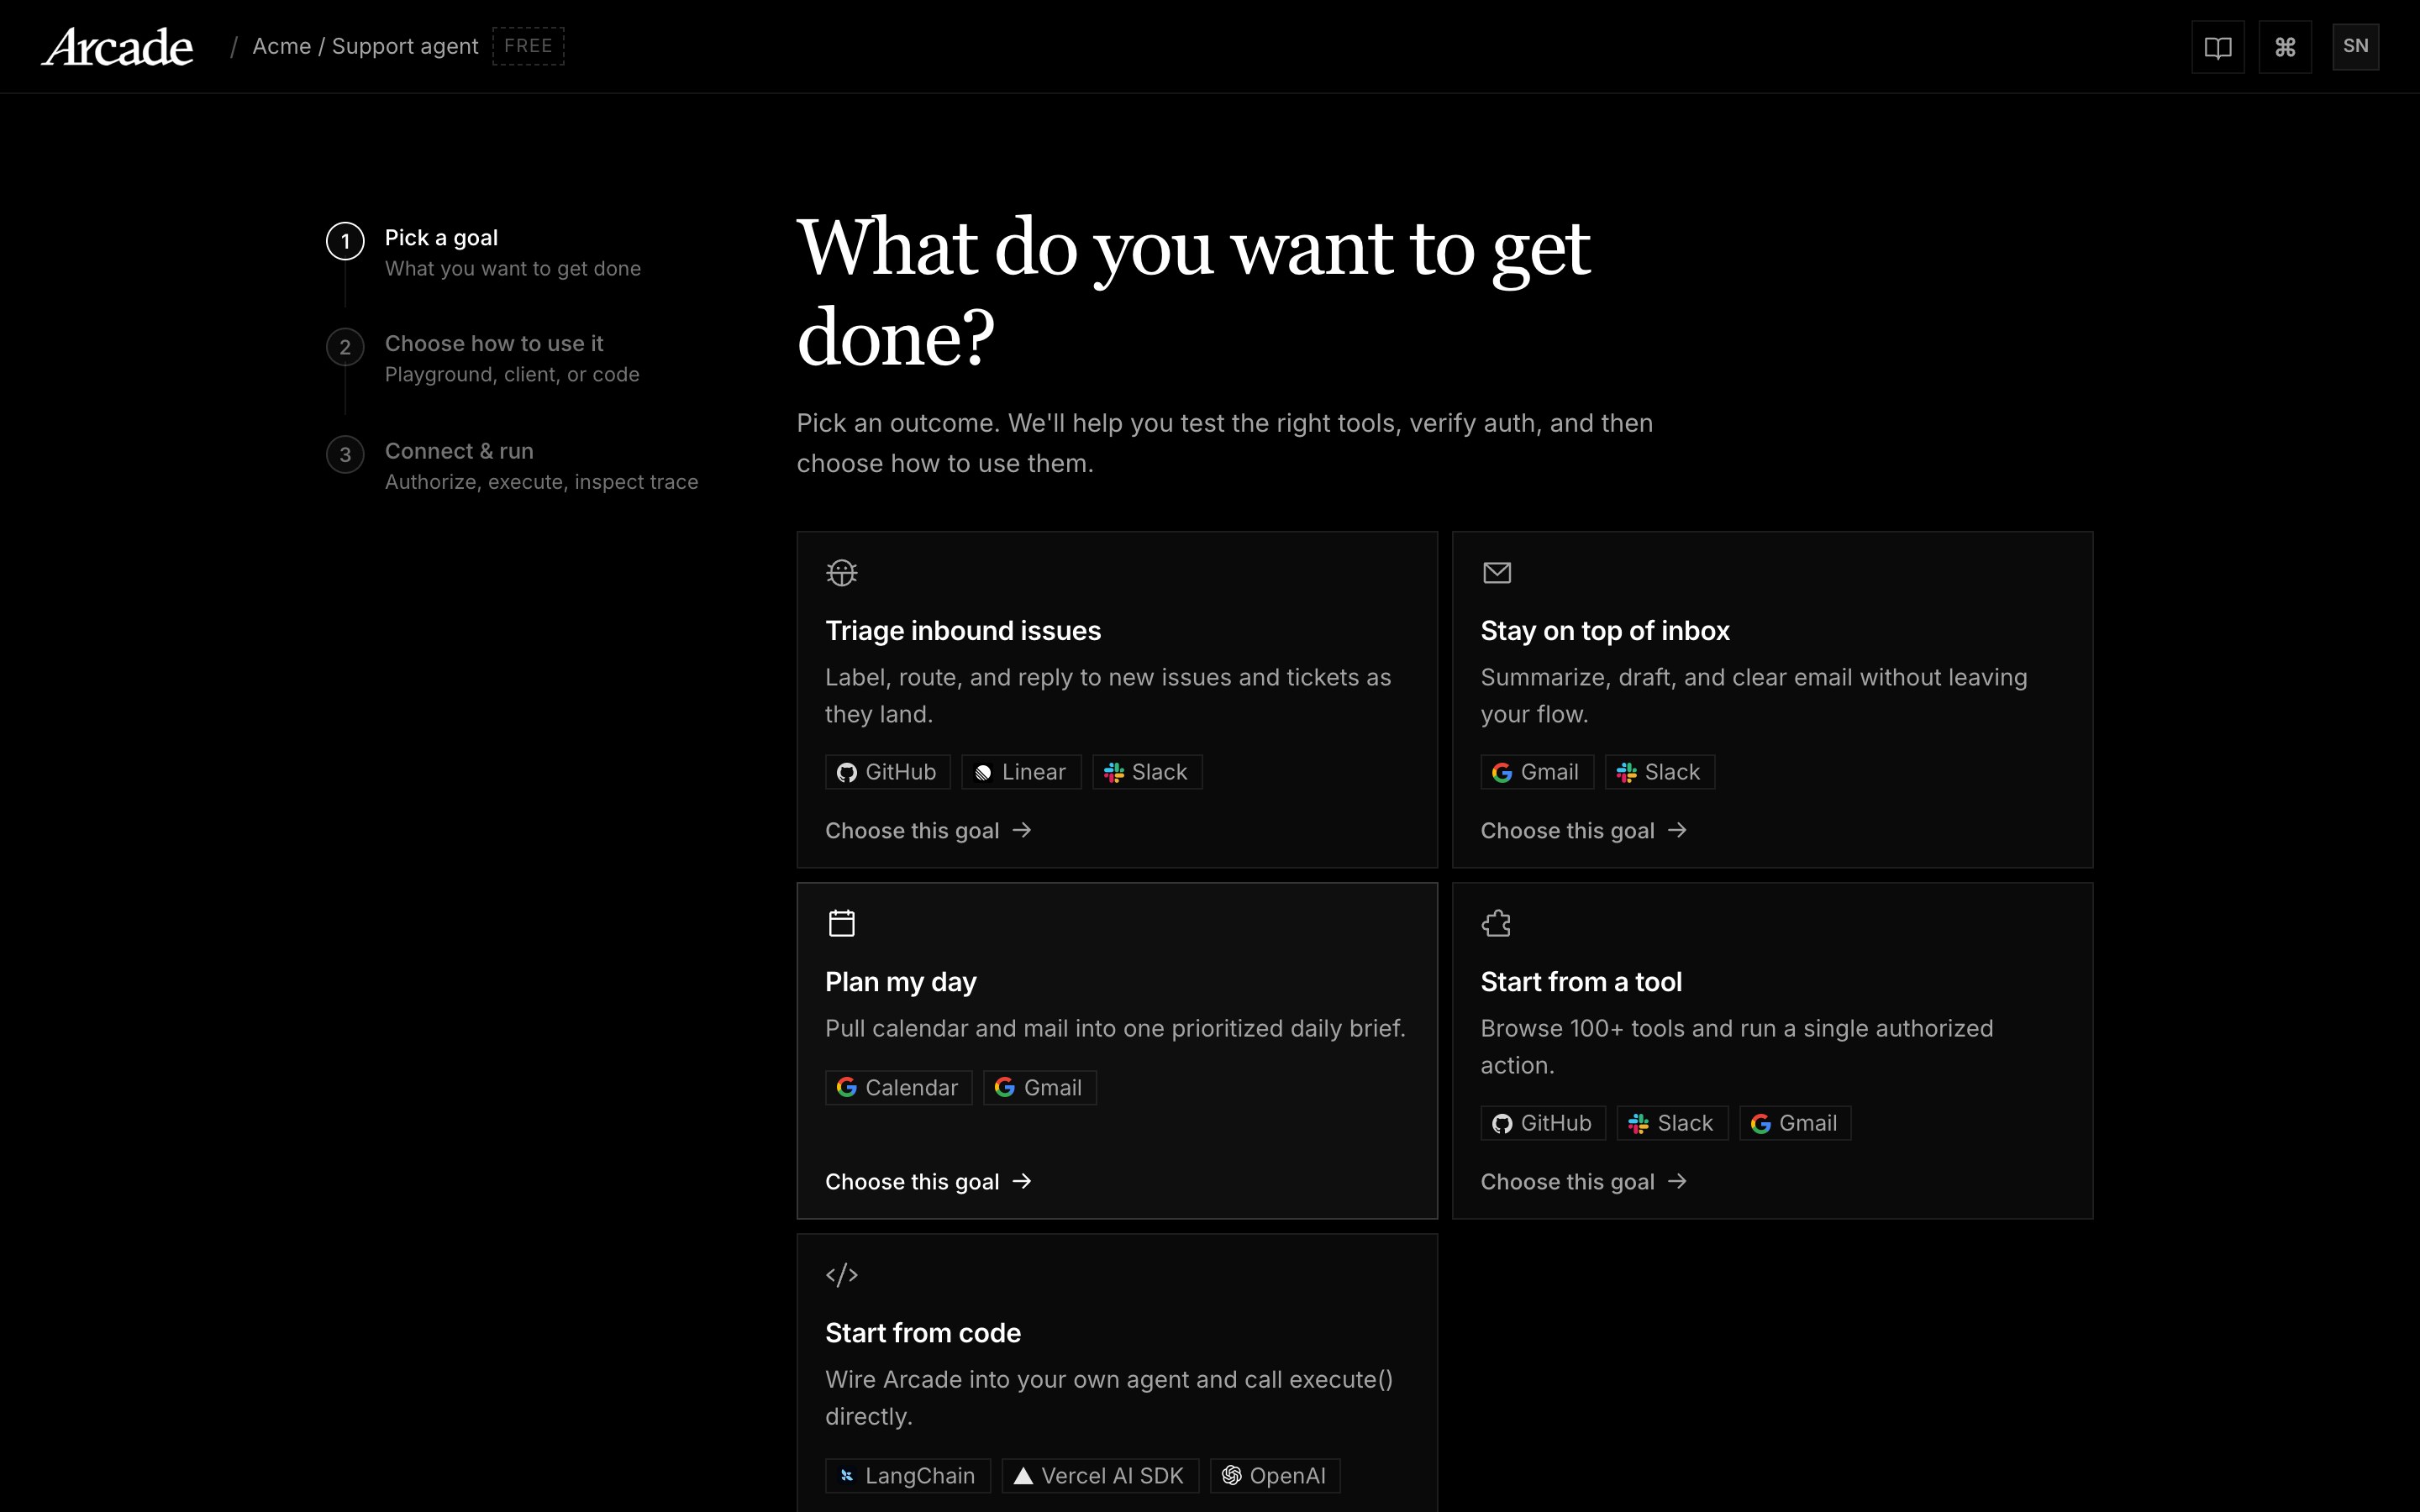Click Gmail chip in Plan my day
This screenshot has width=2420, height=1512.
tap(1040, 1088)
